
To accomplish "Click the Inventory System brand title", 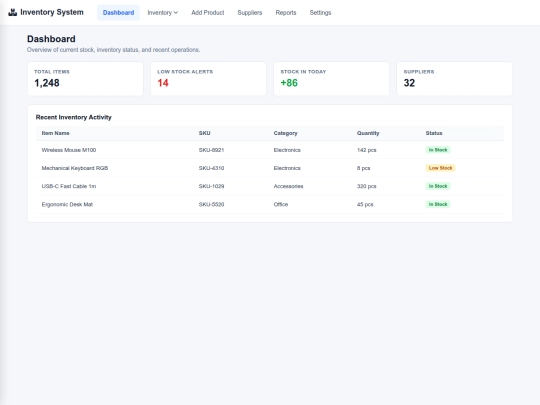I will 52,12.
